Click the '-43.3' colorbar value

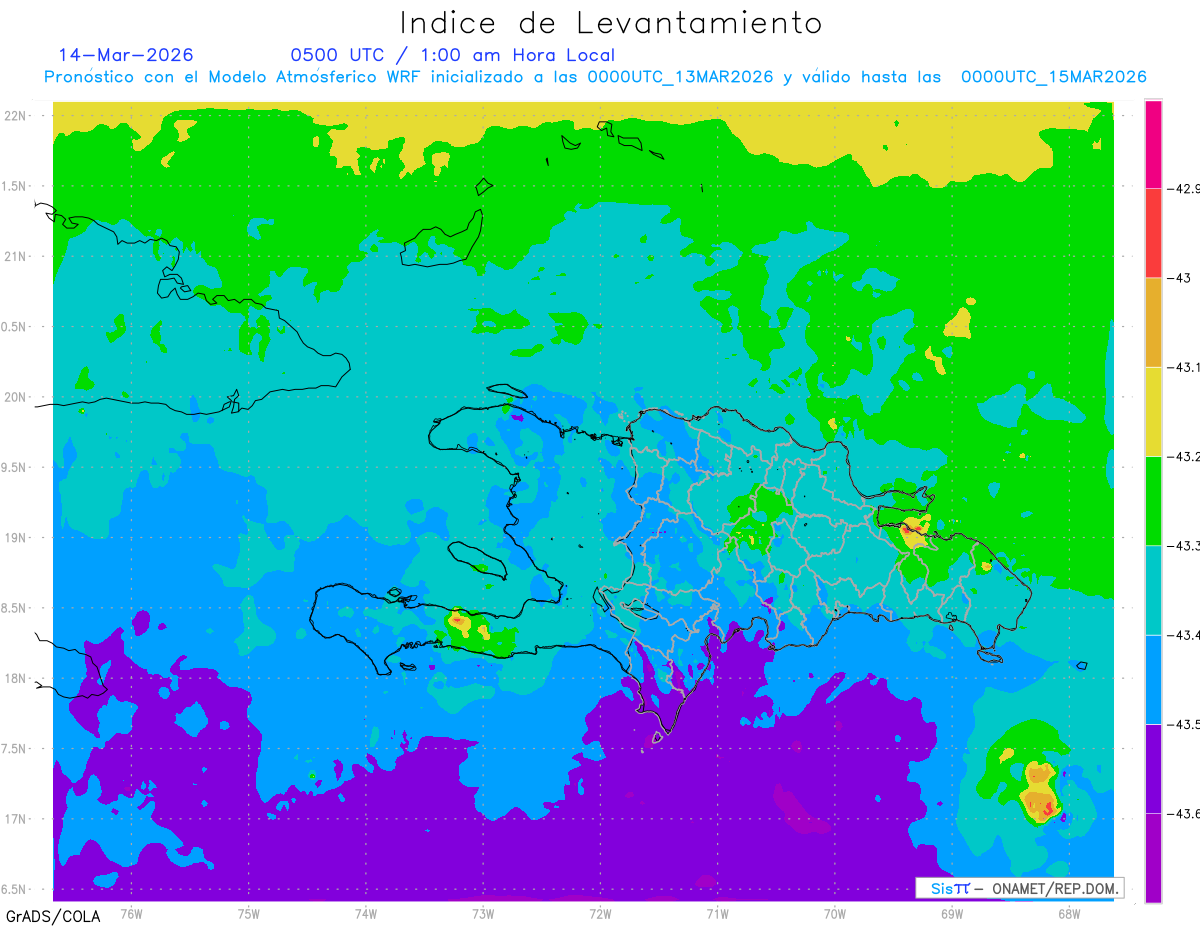1184,546
